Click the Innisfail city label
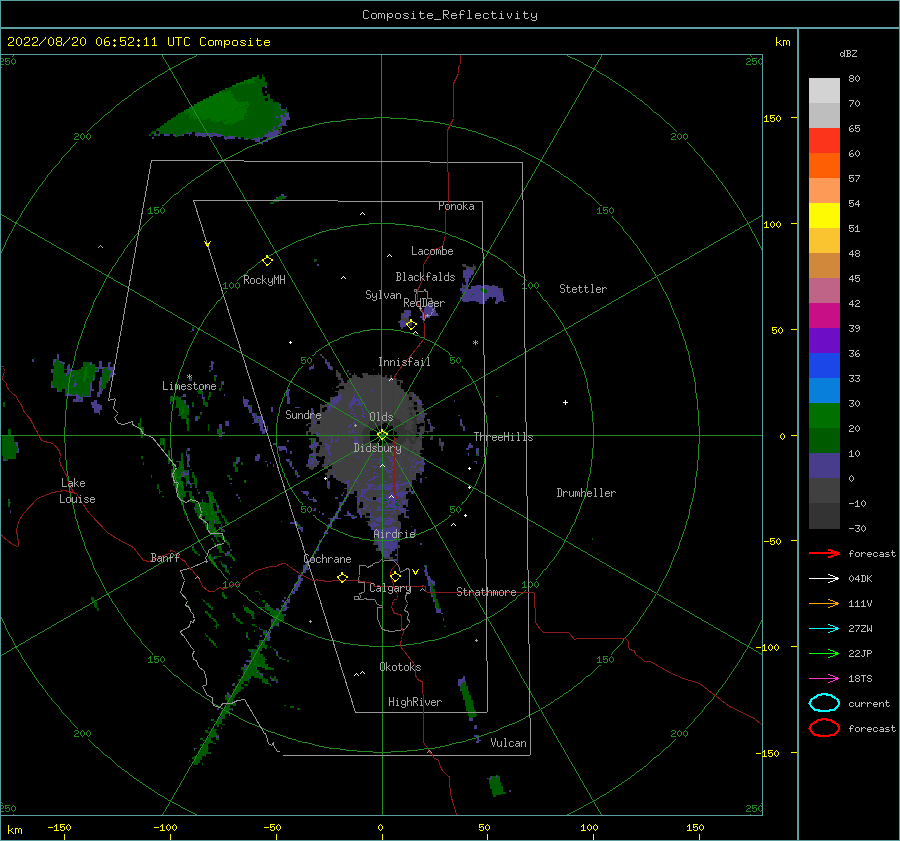The height and width of the screenshot is (841, 900). 404,362
